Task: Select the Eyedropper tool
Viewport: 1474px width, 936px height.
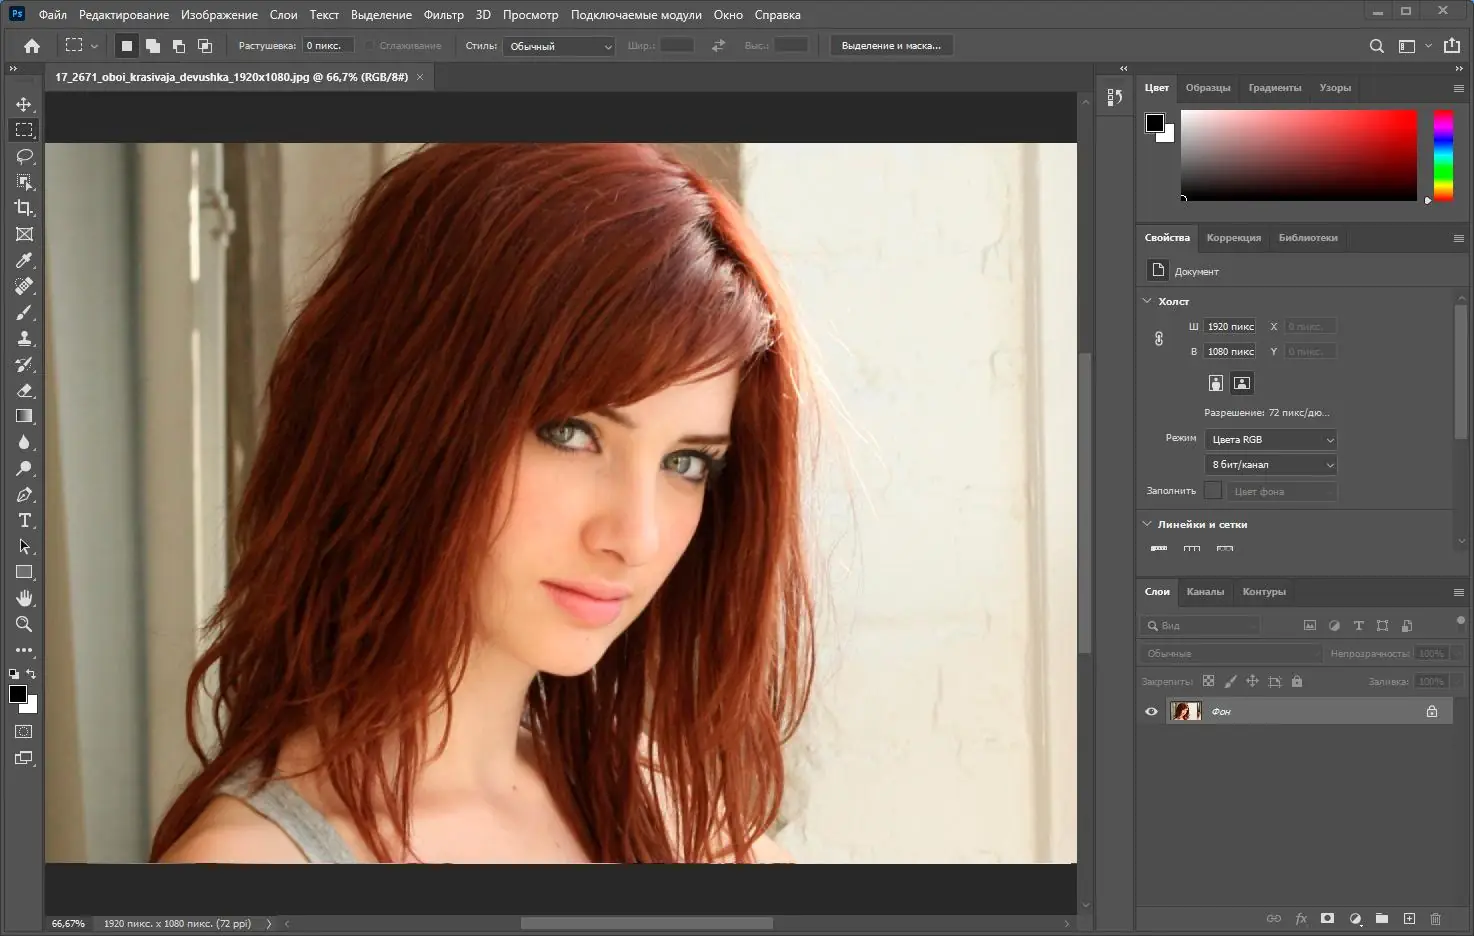Action: click(x=24, y=260)
